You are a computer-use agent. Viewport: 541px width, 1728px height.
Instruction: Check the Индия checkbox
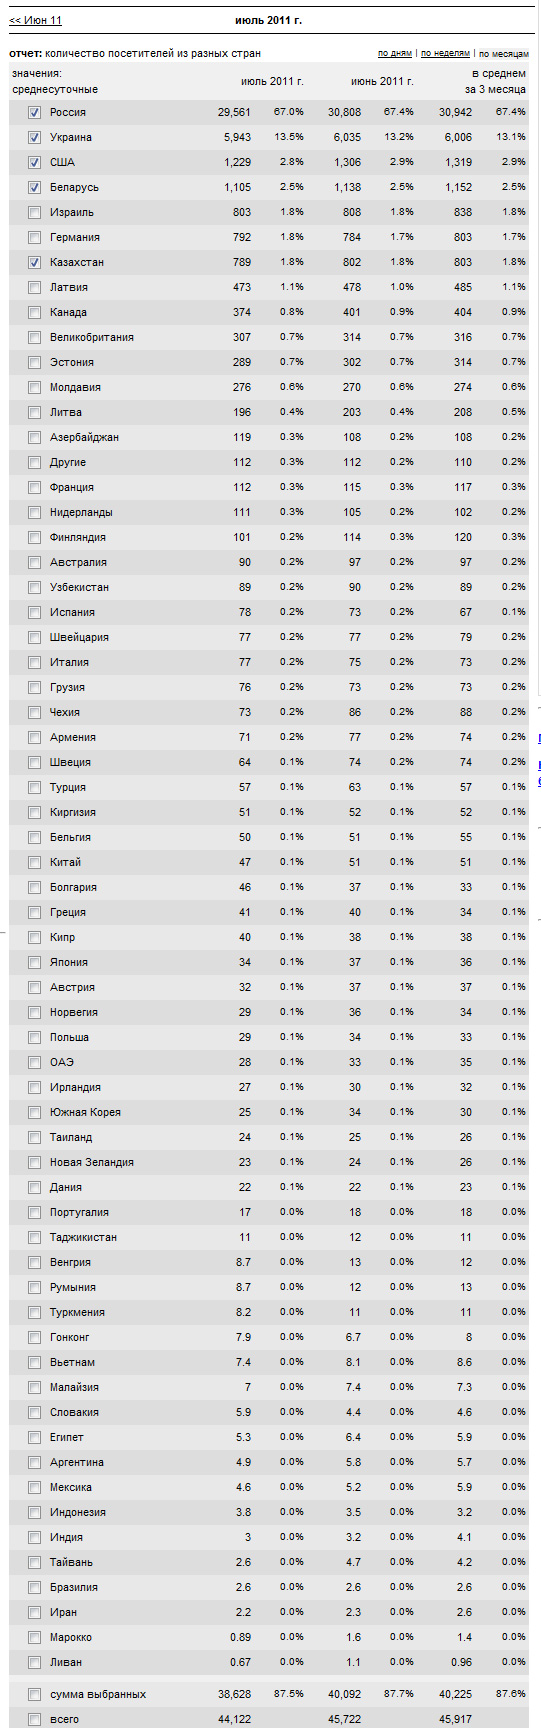(35, 1538)
